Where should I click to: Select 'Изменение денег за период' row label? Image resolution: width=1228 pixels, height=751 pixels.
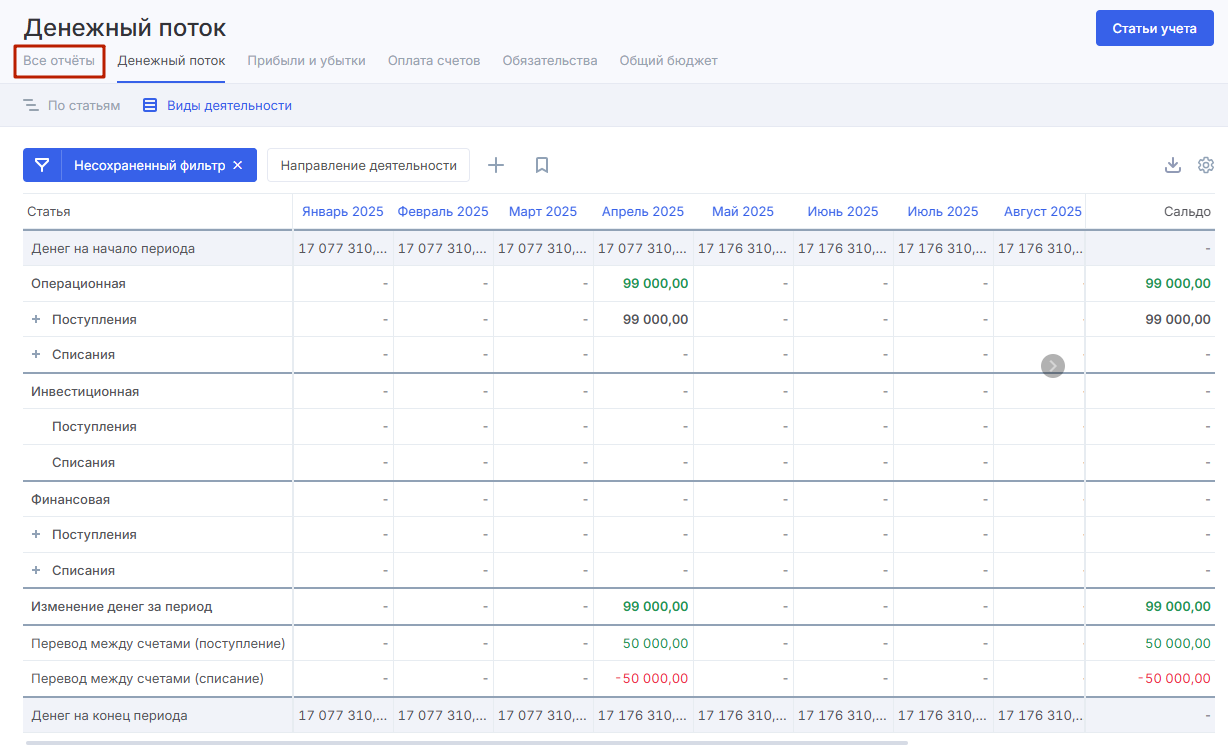122,607
